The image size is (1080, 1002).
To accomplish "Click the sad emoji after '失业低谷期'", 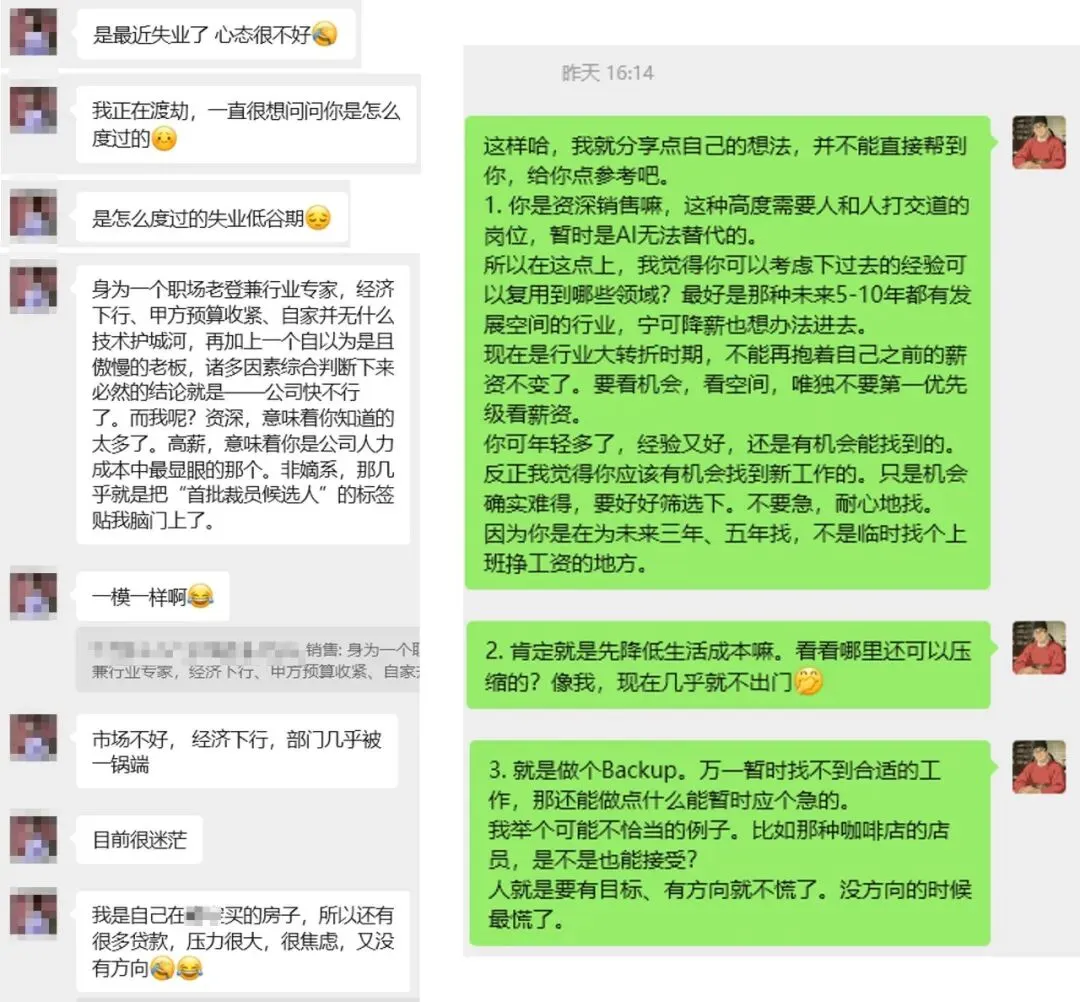I will (318, 218).
